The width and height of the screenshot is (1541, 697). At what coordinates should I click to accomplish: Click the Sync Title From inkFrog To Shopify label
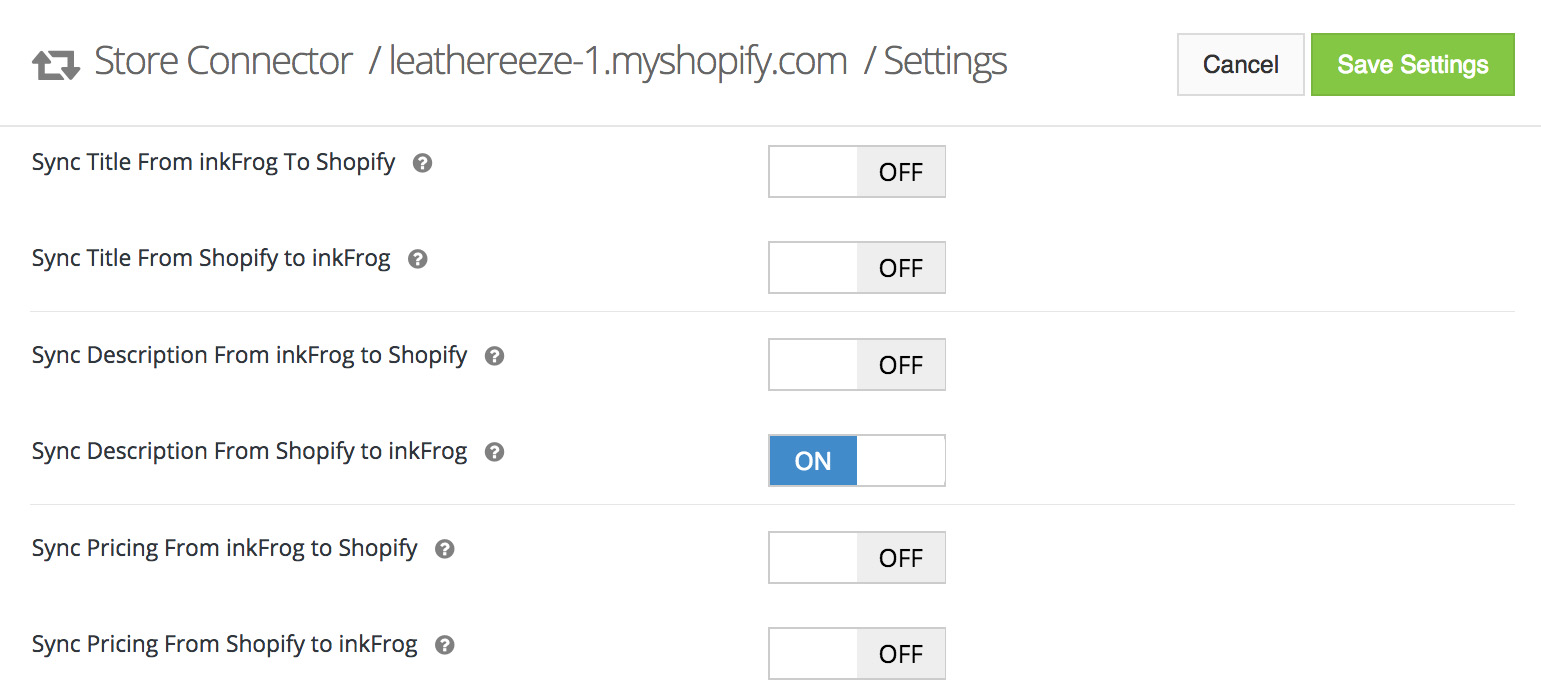point(214,162)
